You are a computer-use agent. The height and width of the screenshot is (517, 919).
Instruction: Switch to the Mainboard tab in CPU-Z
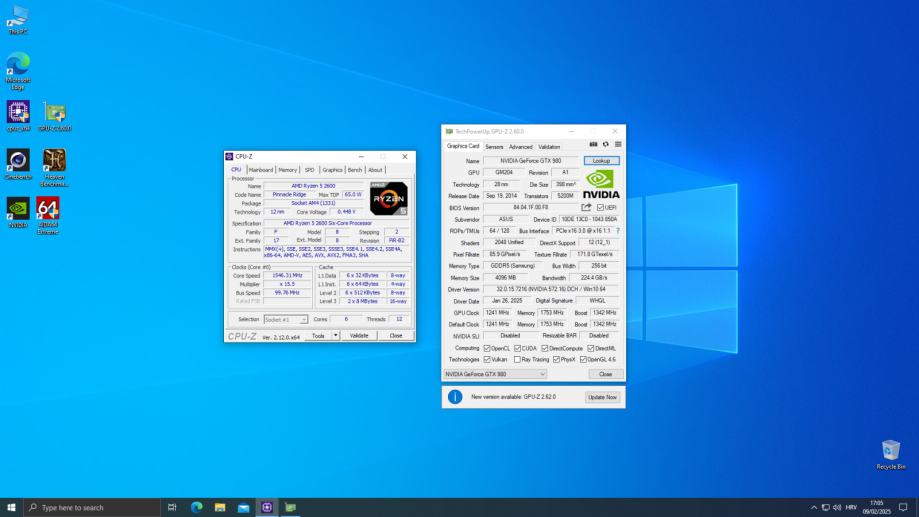pyautogui.click(x=261, y=170)
